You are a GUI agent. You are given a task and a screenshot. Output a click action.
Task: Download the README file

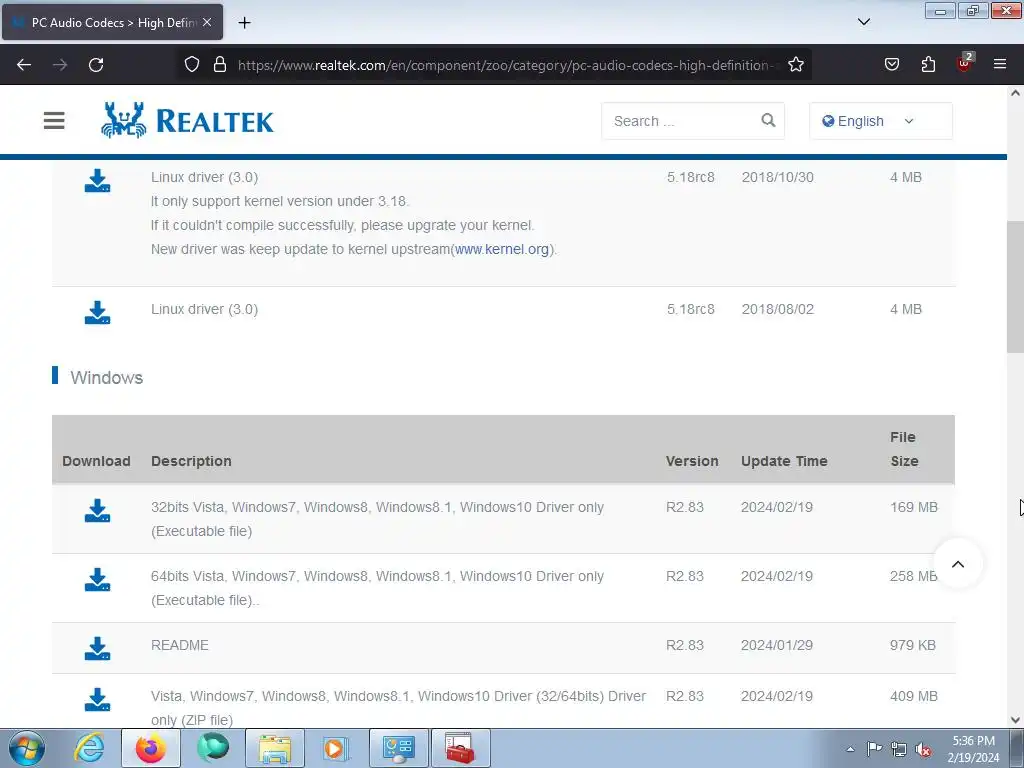point(97,648)
